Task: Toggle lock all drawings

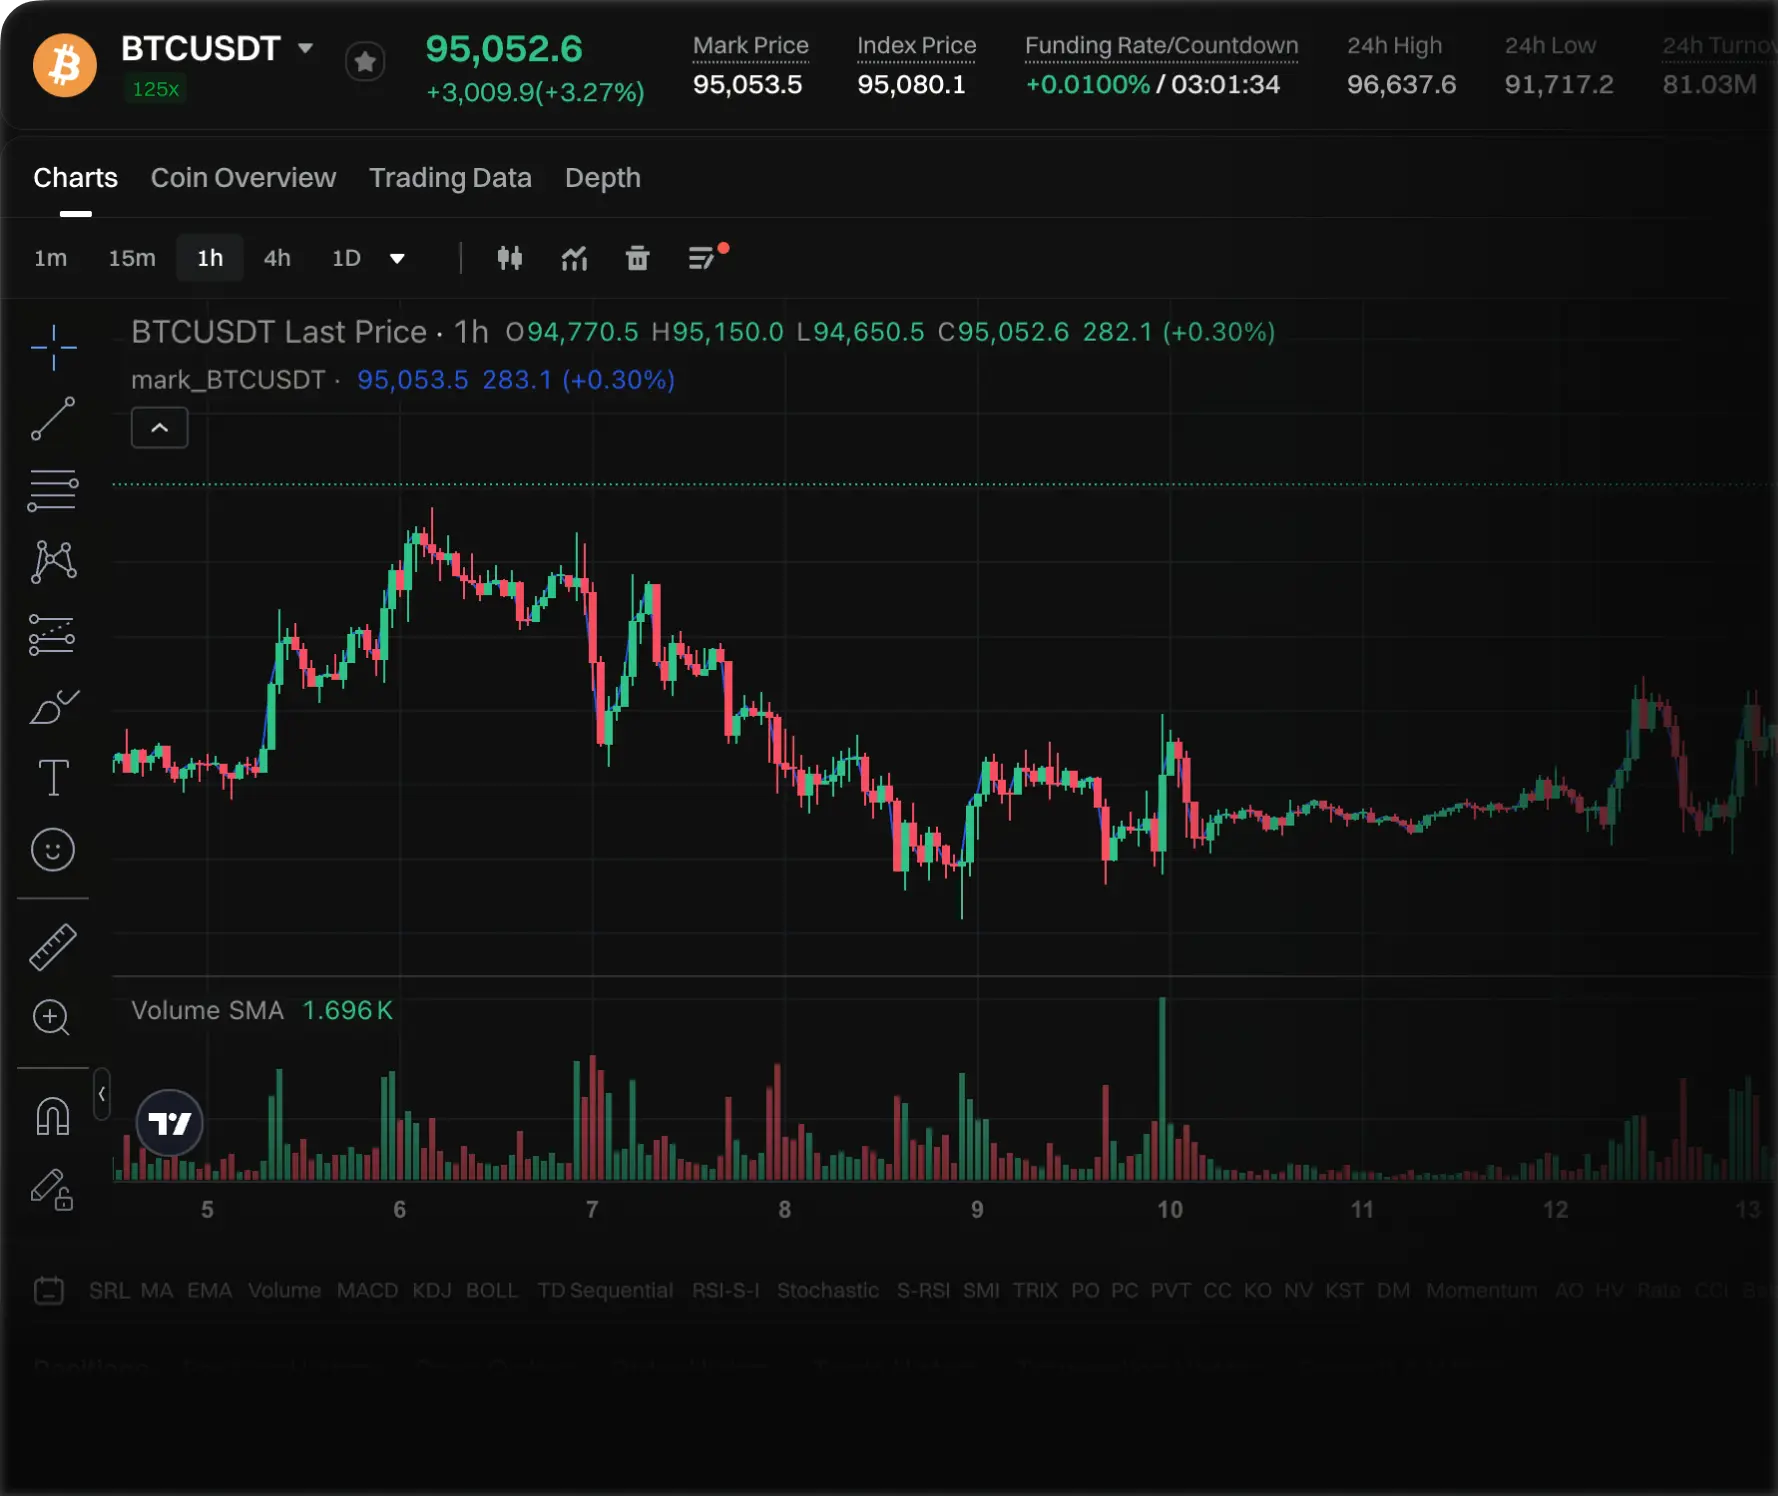Action: coord(52,1189)
